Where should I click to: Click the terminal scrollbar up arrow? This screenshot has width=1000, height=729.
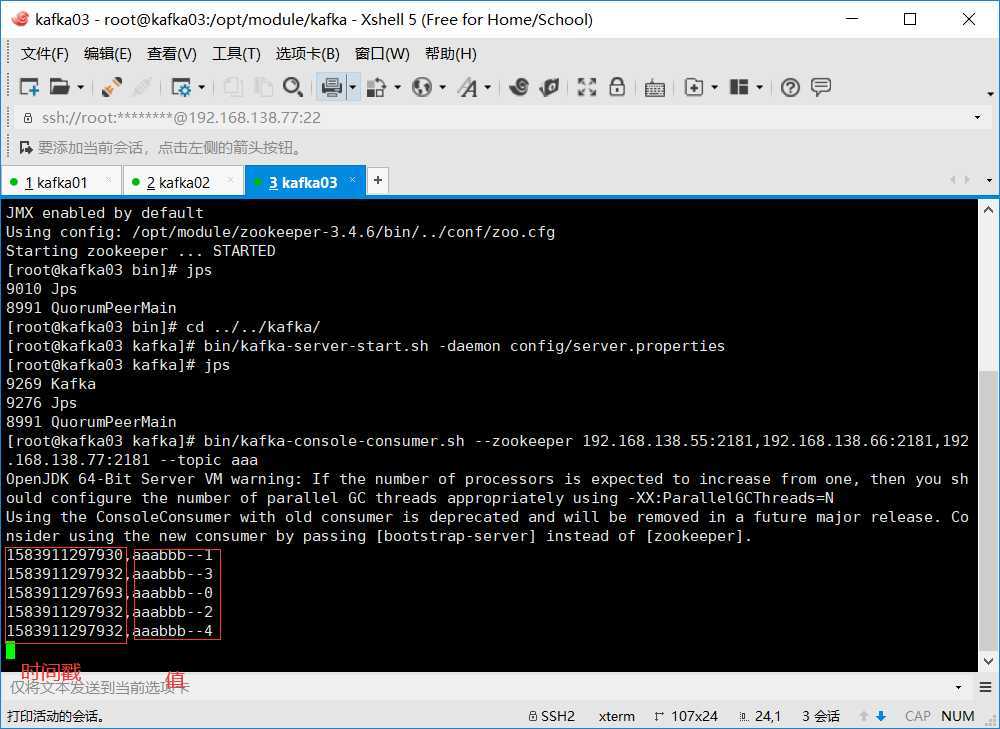pyautogui.click(x=989, y=210)
